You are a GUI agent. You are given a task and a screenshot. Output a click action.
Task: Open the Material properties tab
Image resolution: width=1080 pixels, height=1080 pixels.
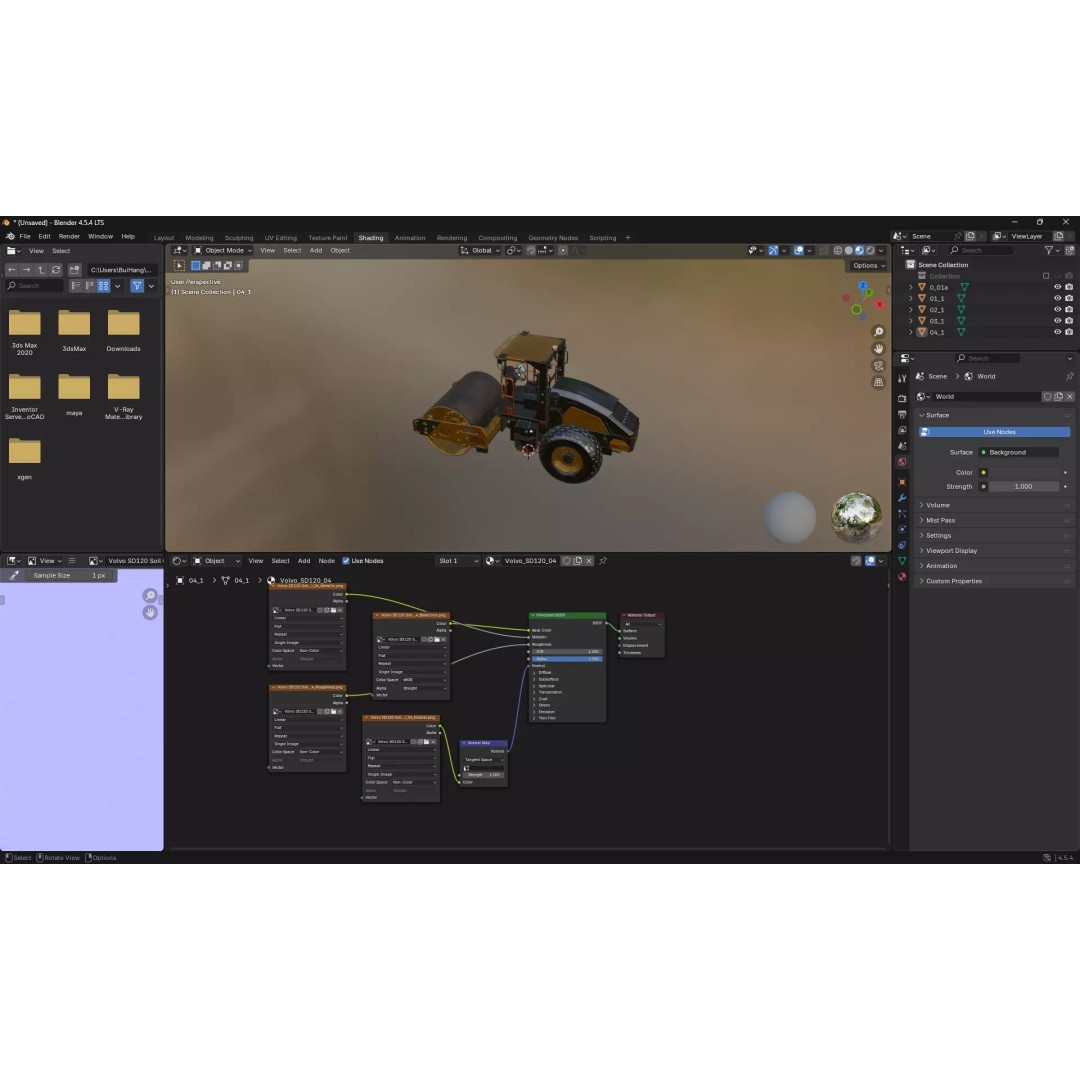click(902, 577)
